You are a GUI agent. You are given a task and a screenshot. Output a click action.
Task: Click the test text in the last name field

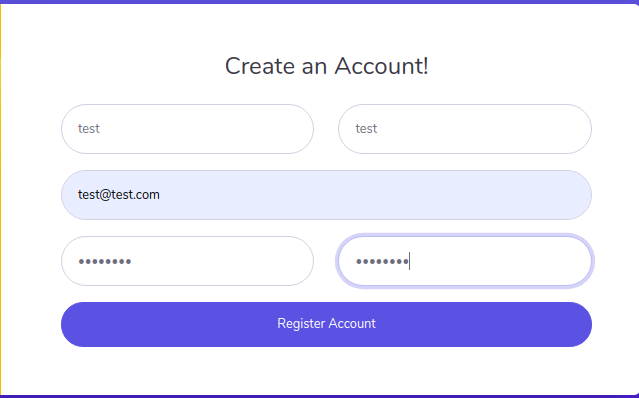pyautogui.click(x=366, y=129)
